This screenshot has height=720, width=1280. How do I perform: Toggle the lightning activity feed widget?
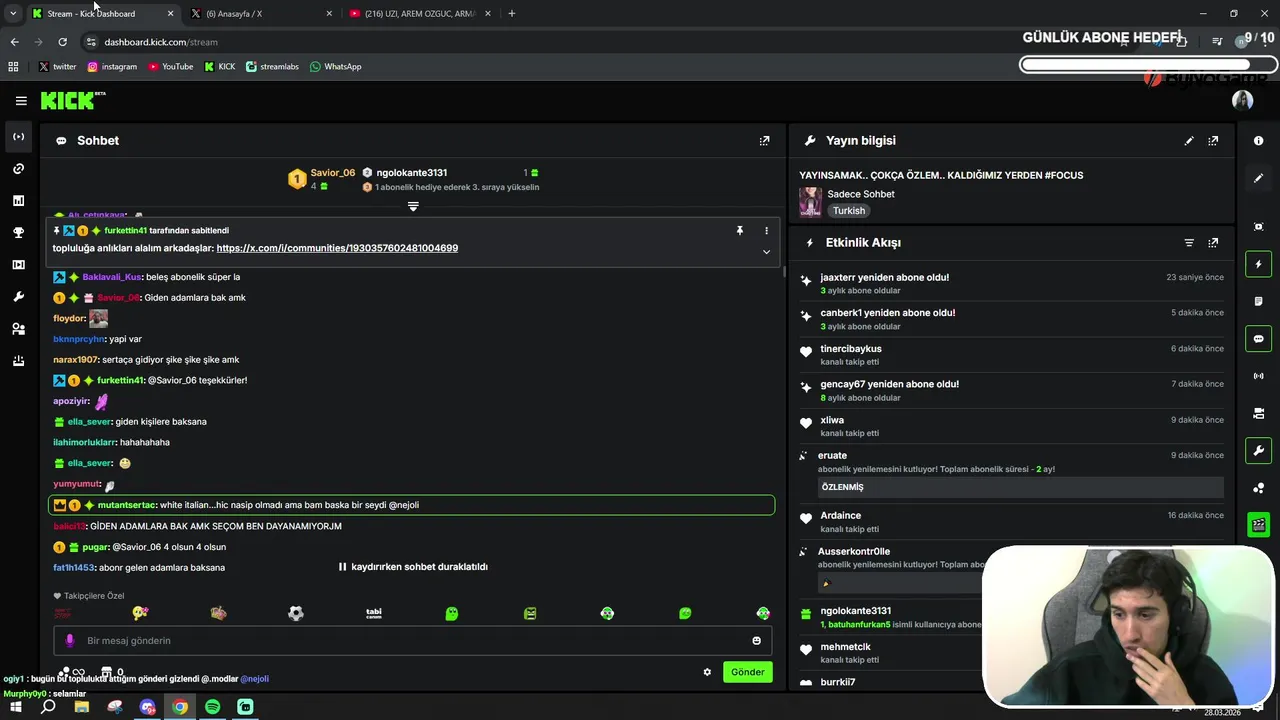1258,264
